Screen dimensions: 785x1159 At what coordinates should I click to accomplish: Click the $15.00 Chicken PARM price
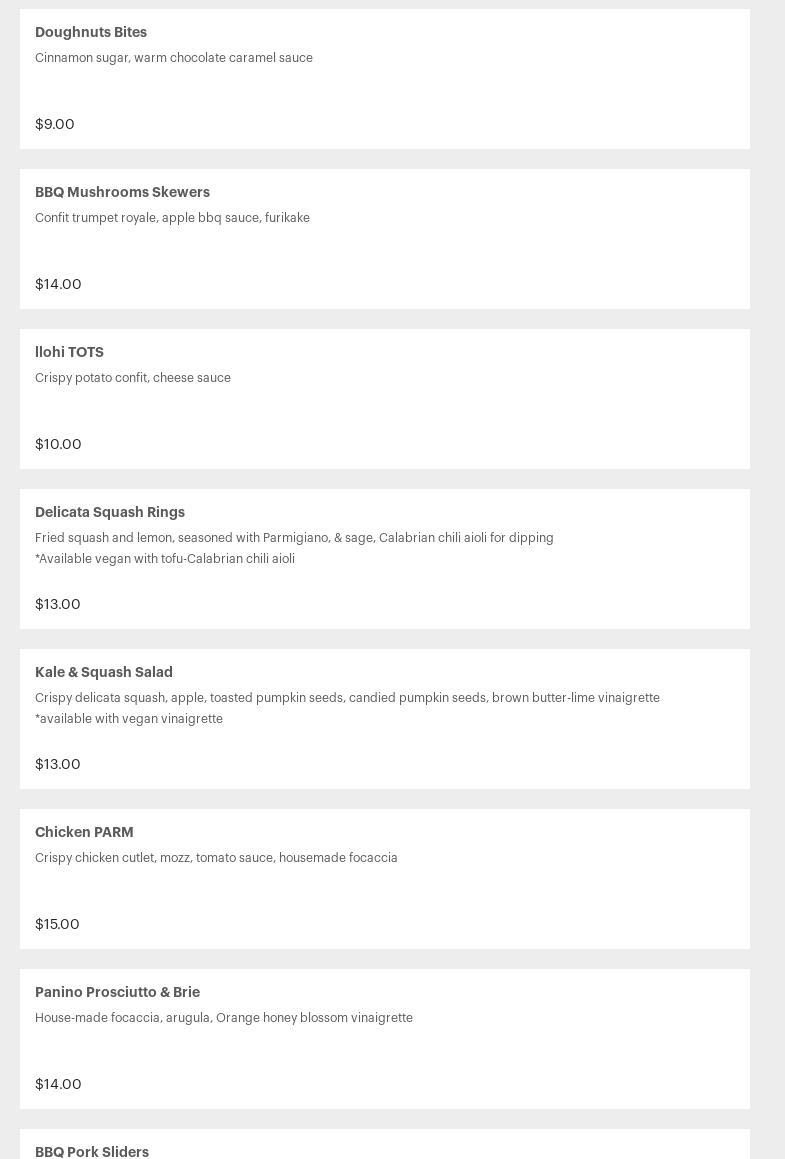tap(57, 924)
